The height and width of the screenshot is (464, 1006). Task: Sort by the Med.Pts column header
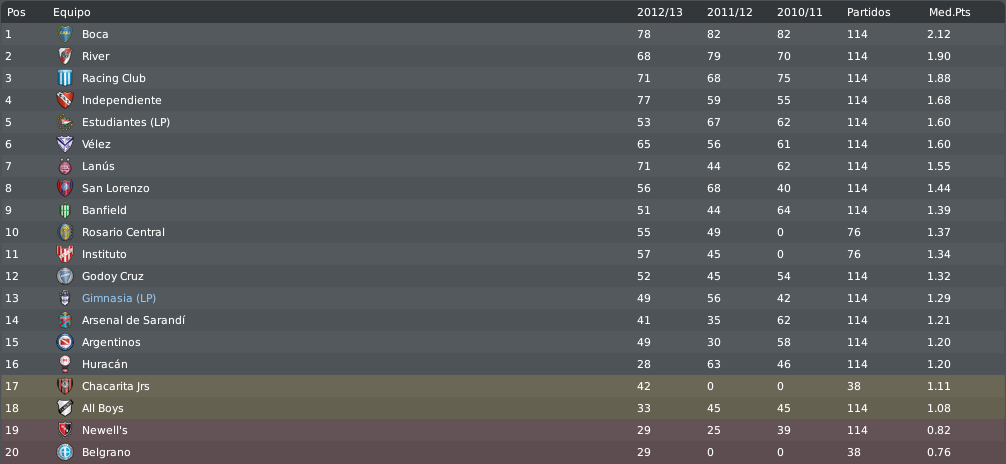(x=950, y=12)
